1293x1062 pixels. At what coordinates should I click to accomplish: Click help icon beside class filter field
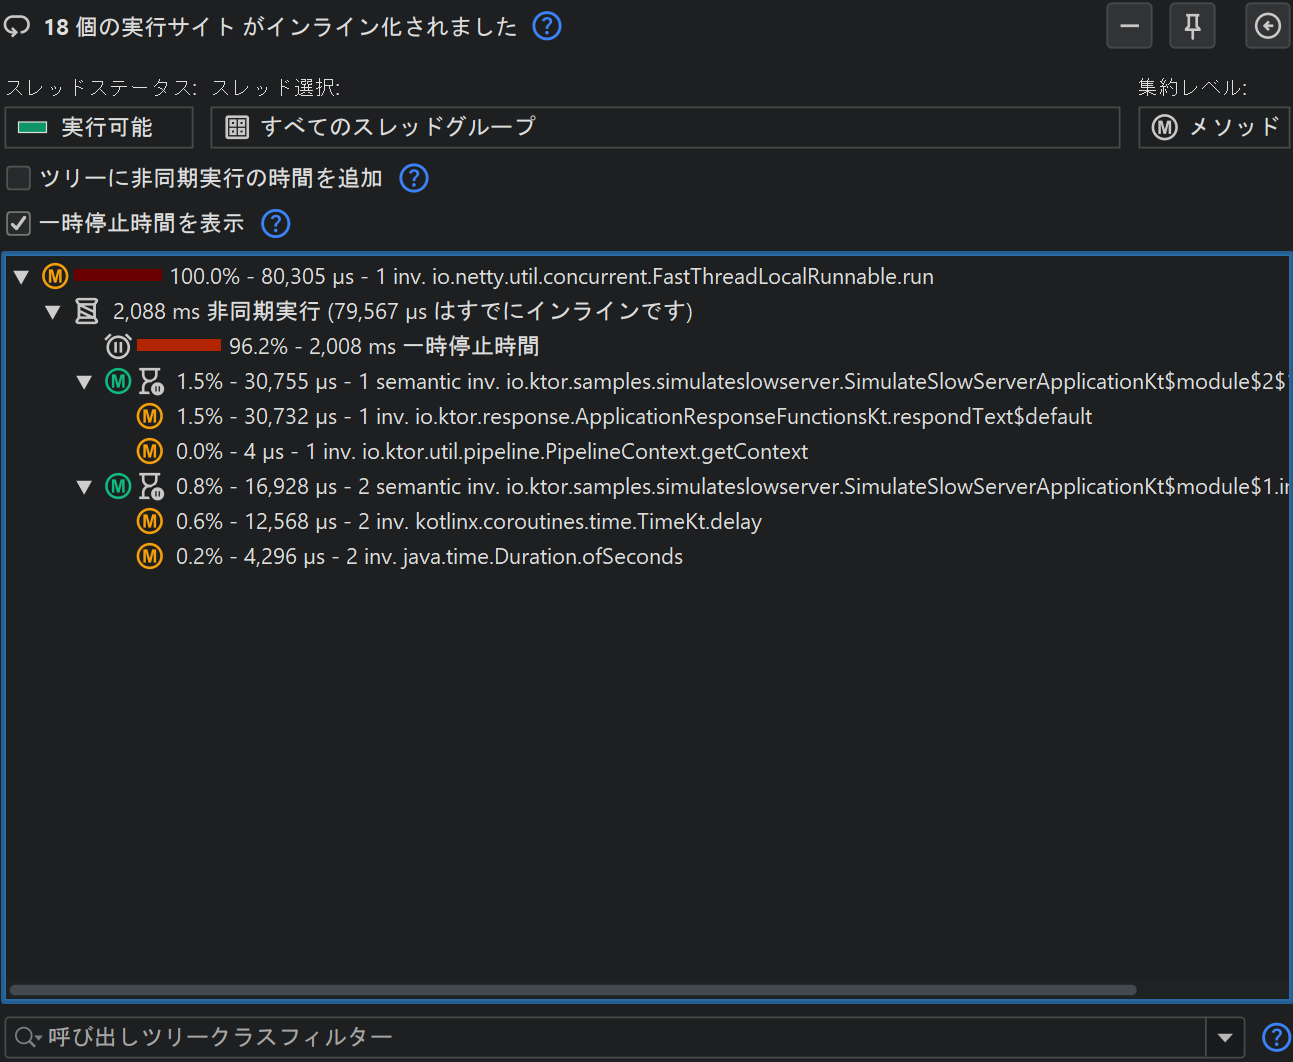click(1275, 1038)
